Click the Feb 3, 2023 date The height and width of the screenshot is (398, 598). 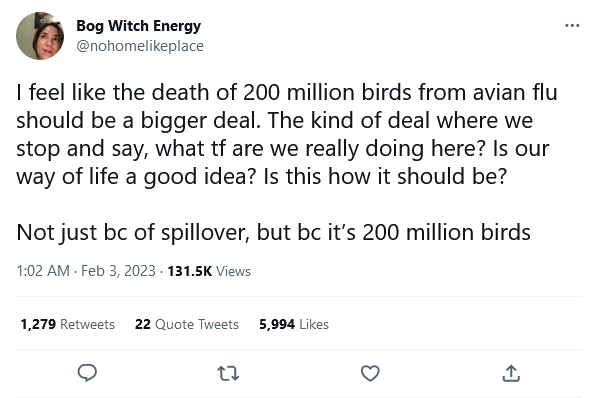[x=118, y=271]
